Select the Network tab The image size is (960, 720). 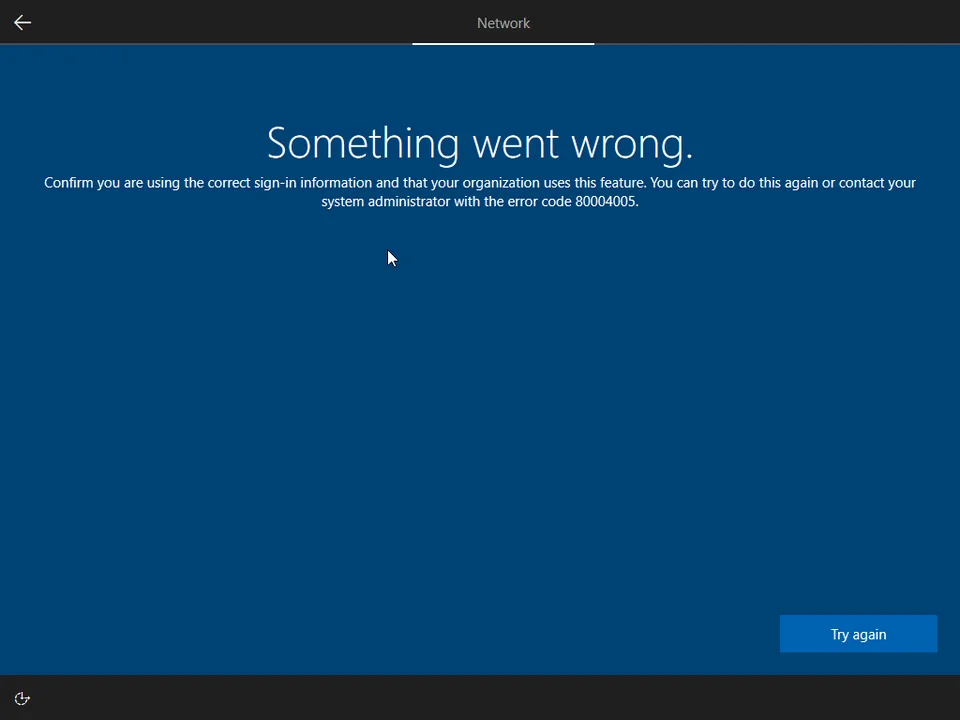click(503, 23)
